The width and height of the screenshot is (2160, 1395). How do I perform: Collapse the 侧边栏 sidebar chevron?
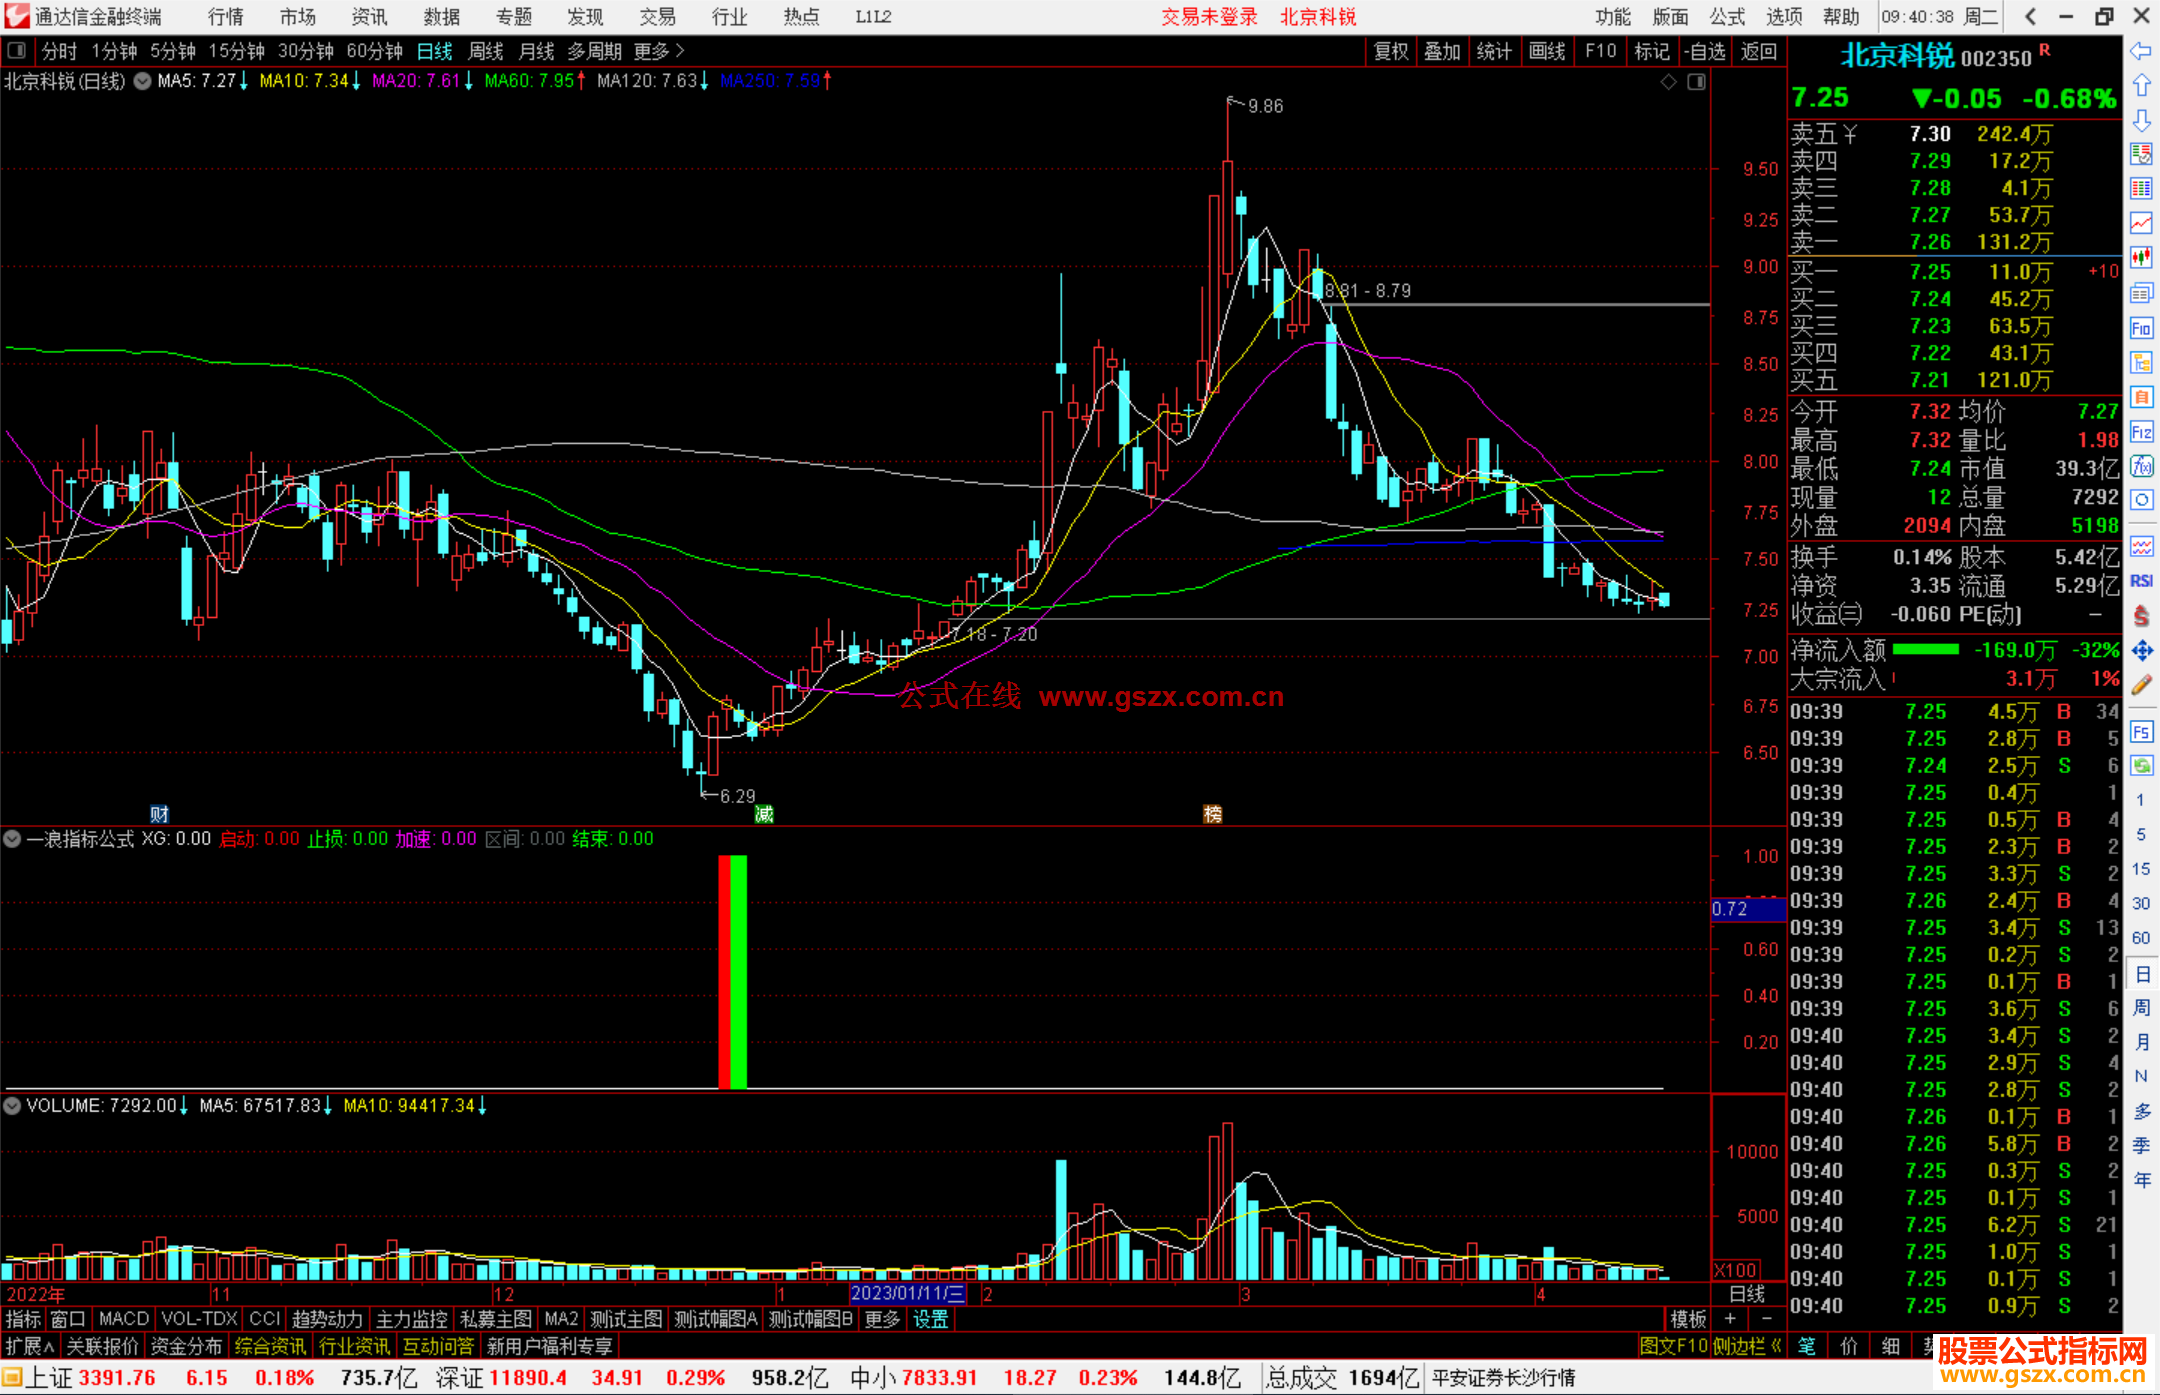click(x=1776, y=1346)
